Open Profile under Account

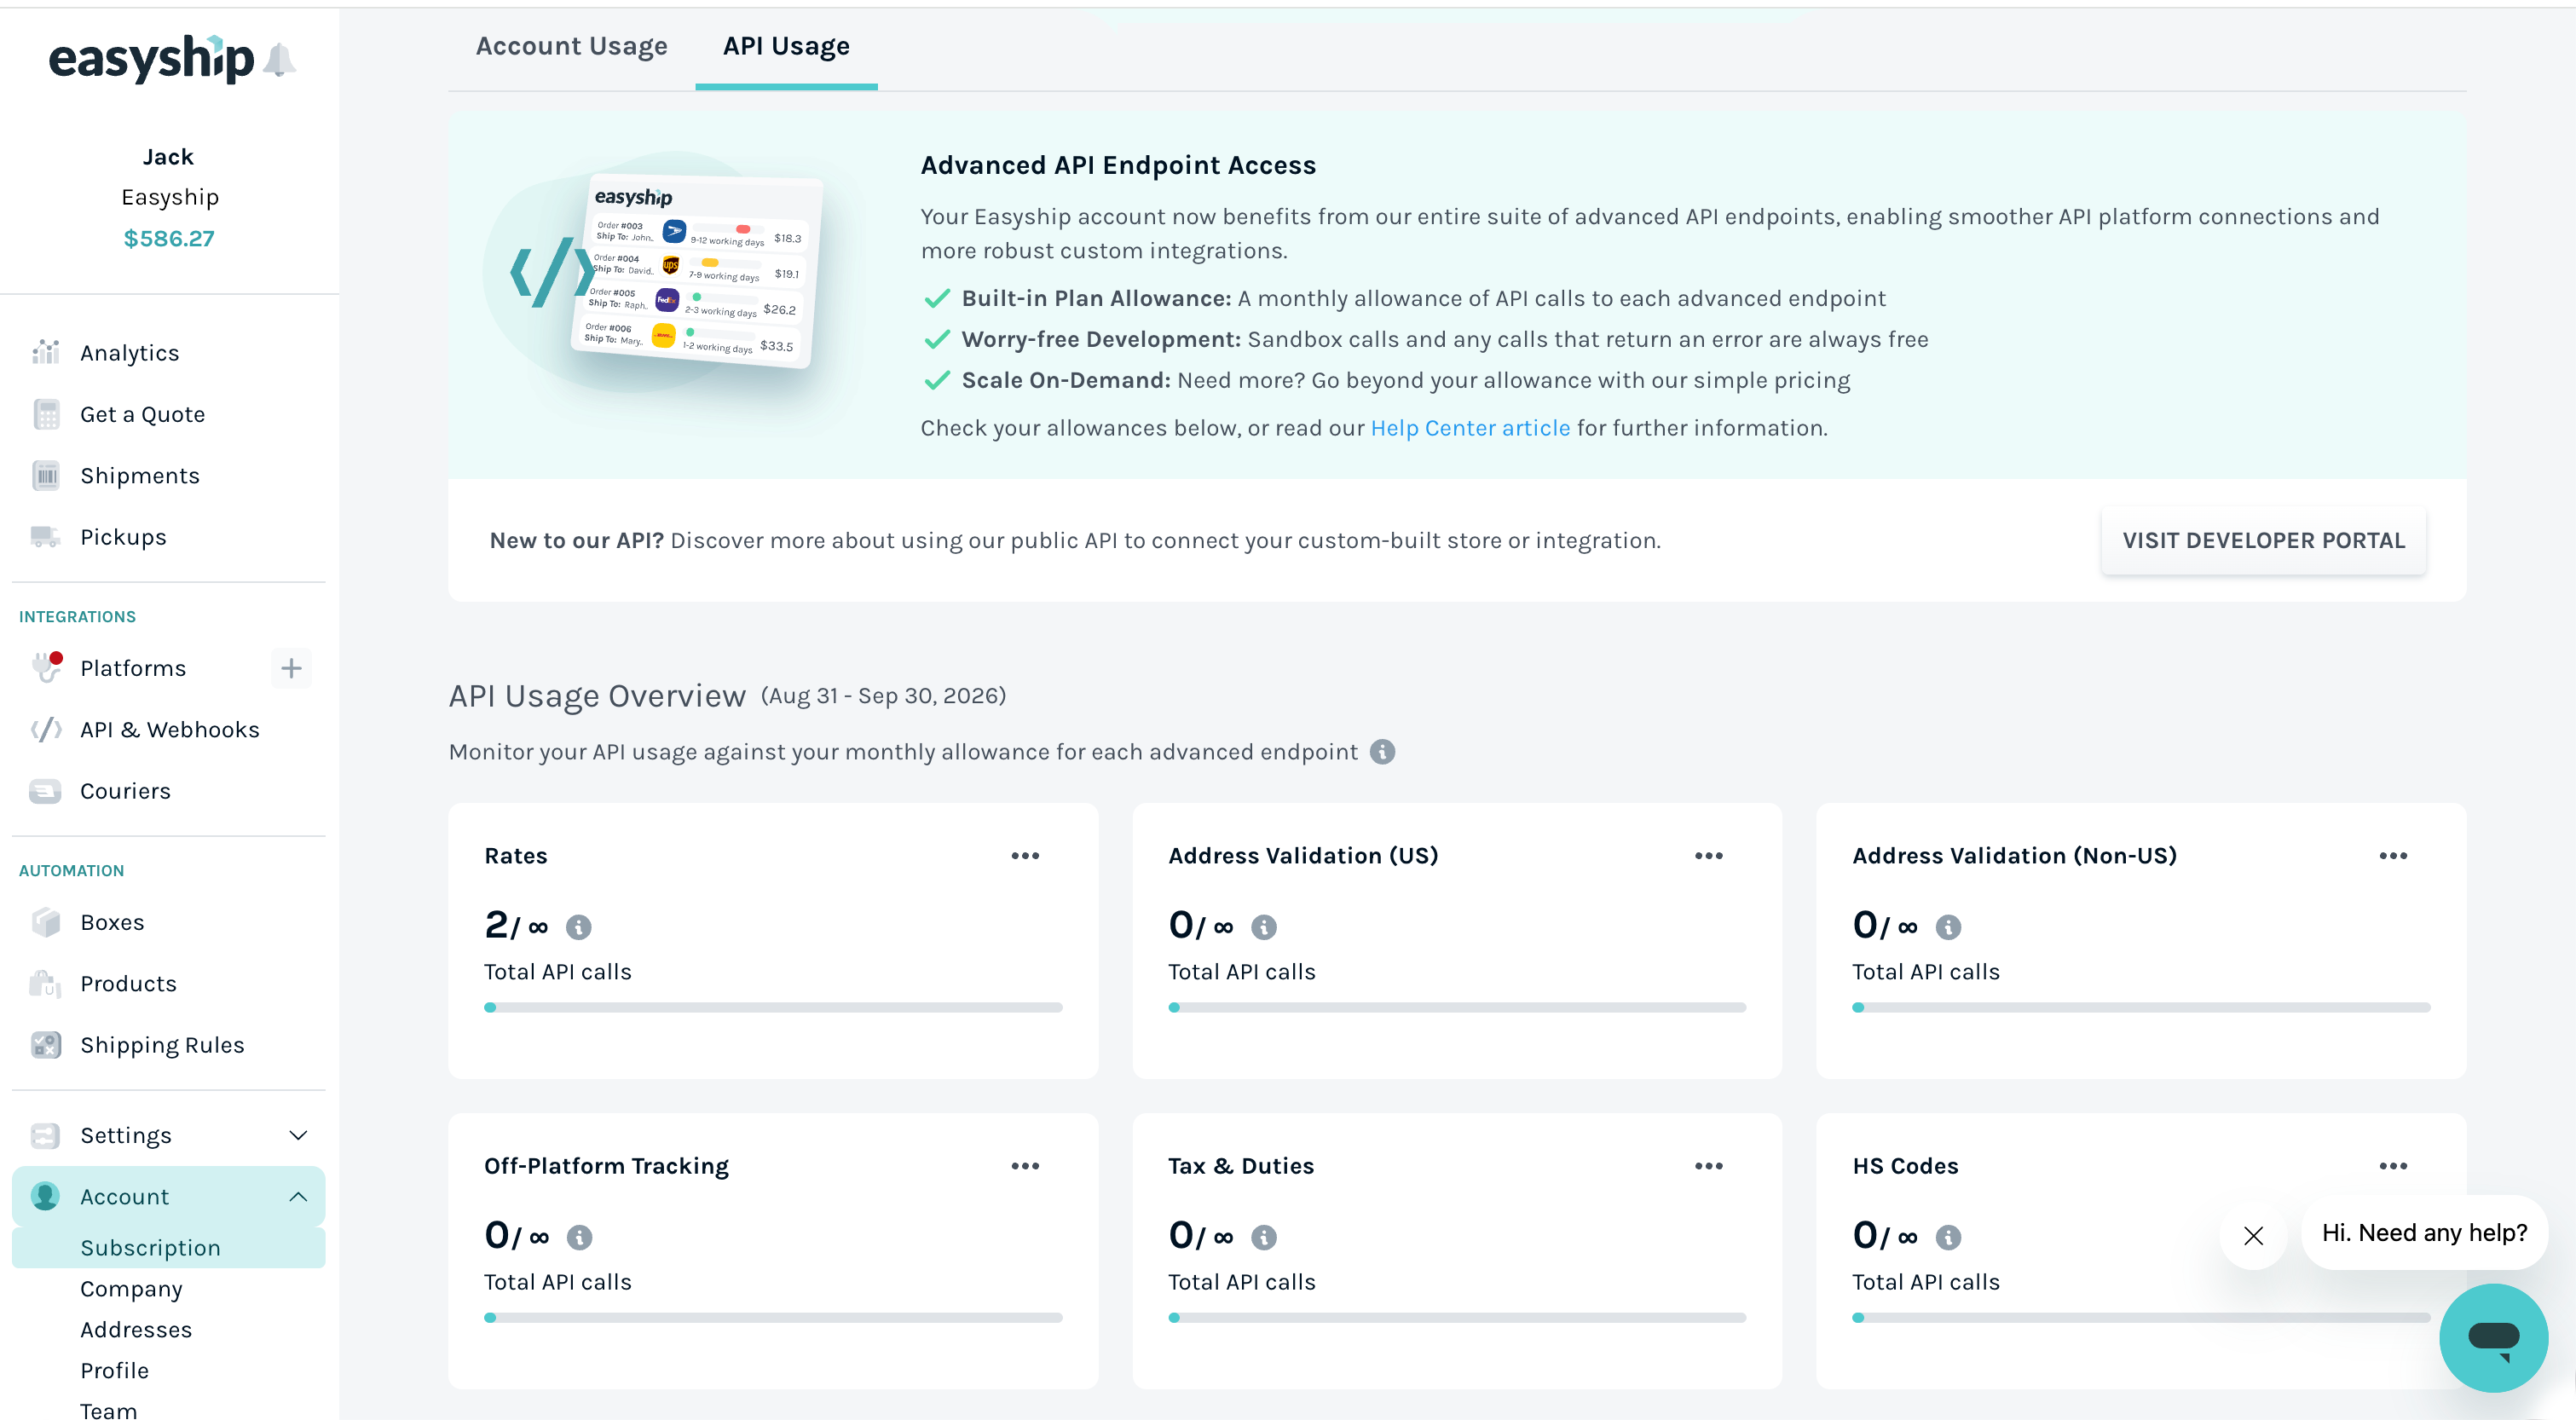[114, 1371]
